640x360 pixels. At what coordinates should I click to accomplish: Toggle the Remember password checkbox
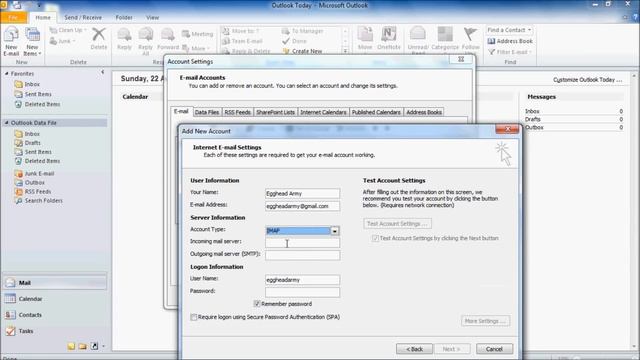pos(257,304)
